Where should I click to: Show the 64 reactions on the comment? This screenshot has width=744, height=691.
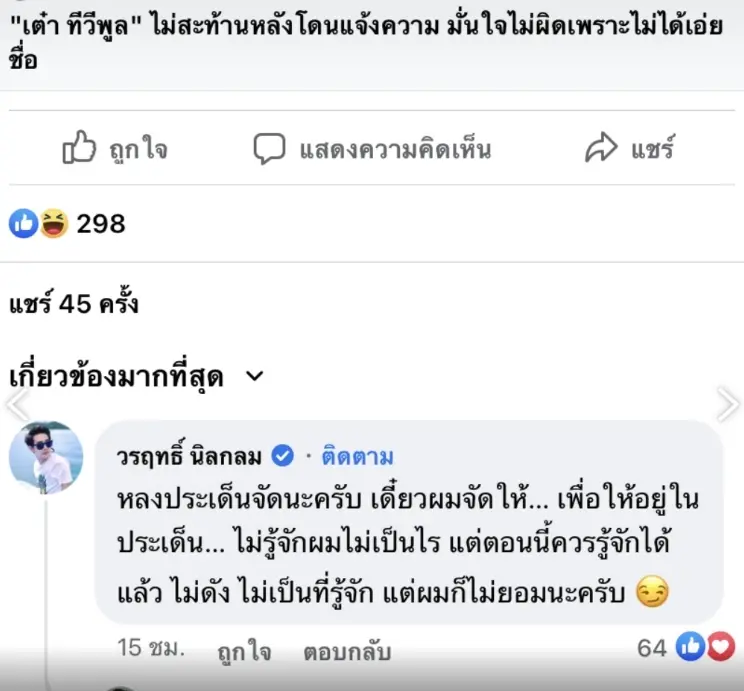652,648
